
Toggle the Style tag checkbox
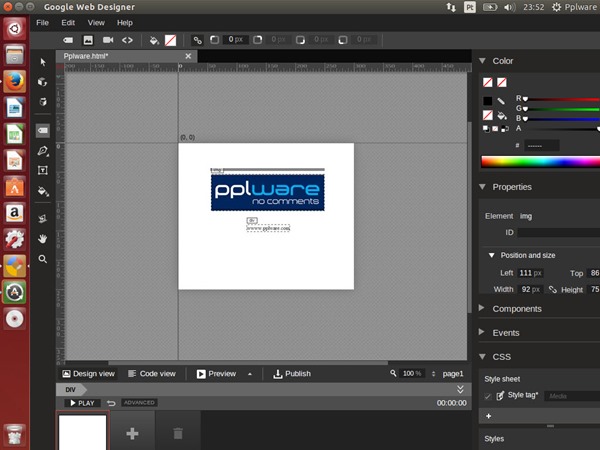point(488,396)
